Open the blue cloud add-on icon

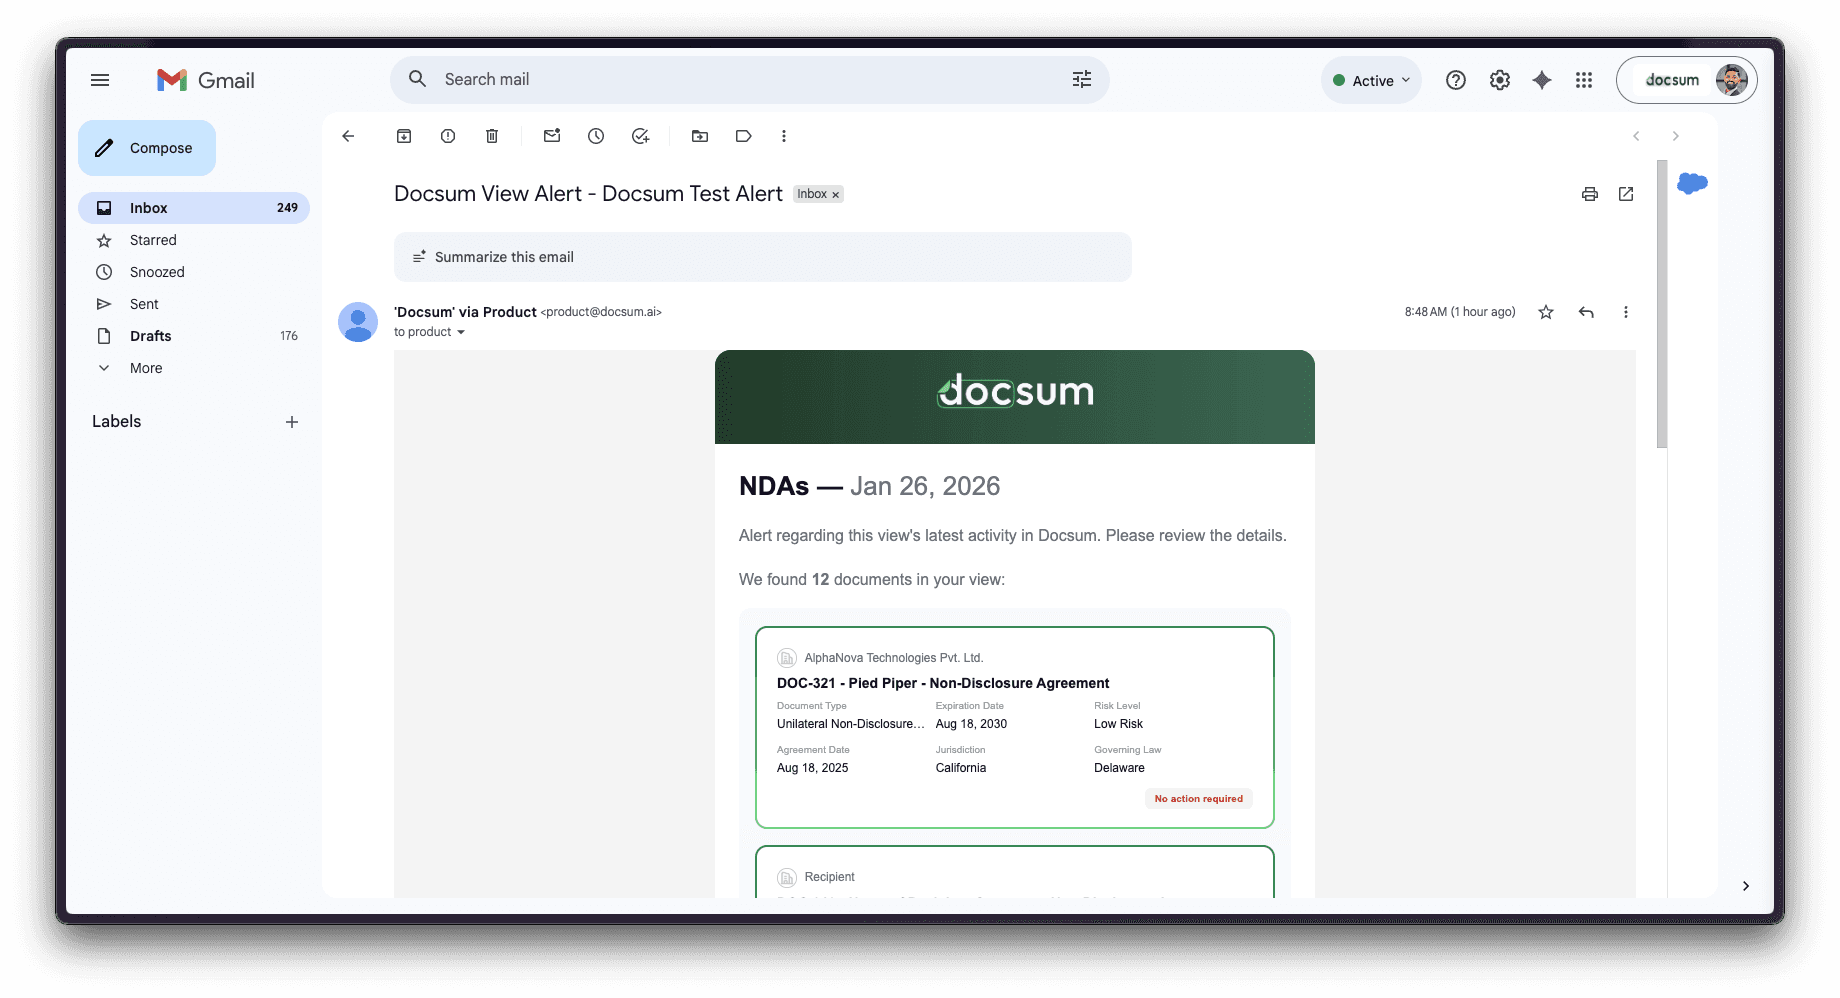[1692, 183]
